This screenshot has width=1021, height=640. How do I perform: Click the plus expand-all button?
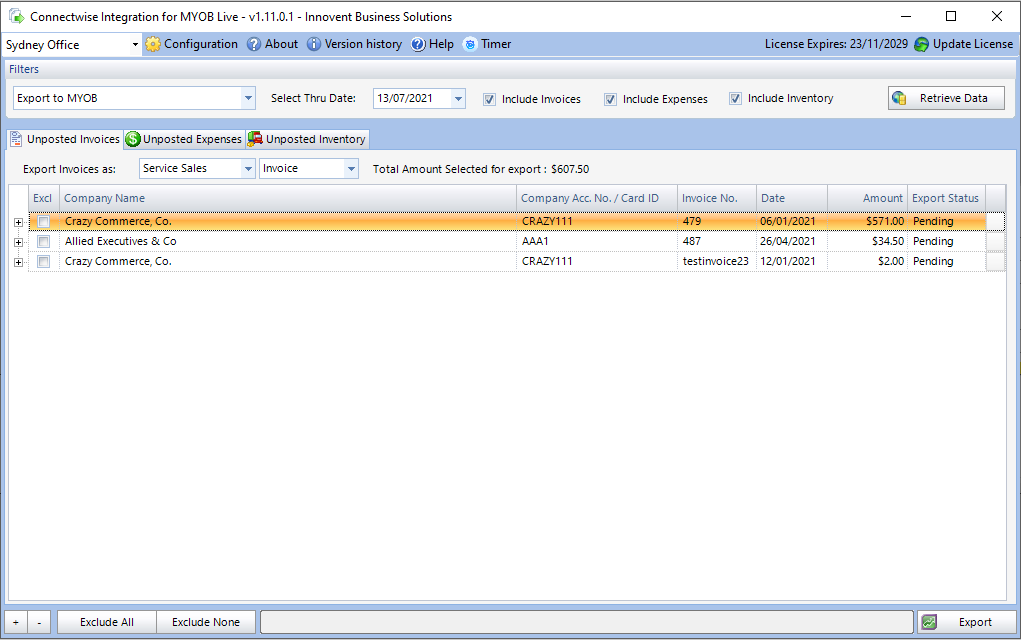pyautogui.click(x=16, y=622)
